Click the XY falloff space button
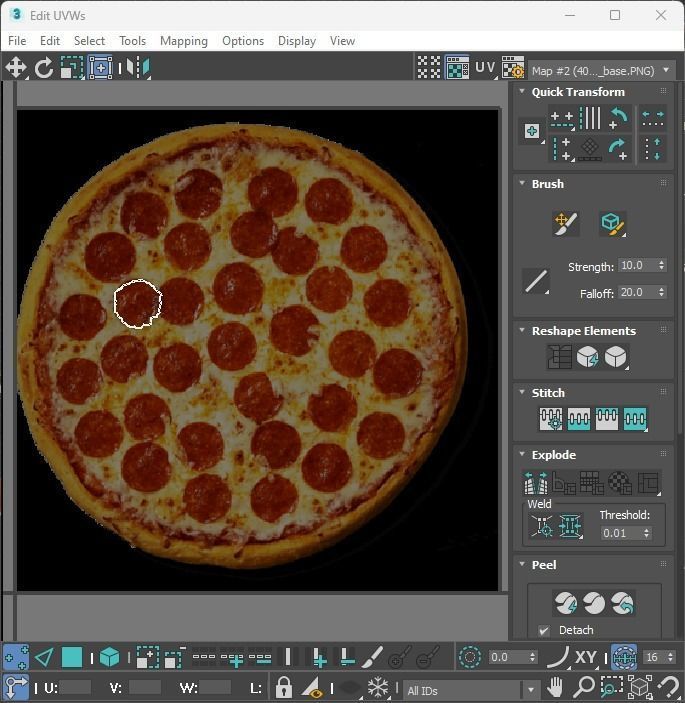Viewport: 685px width, 703px height. pyautogui.click(x=585, y=657)
